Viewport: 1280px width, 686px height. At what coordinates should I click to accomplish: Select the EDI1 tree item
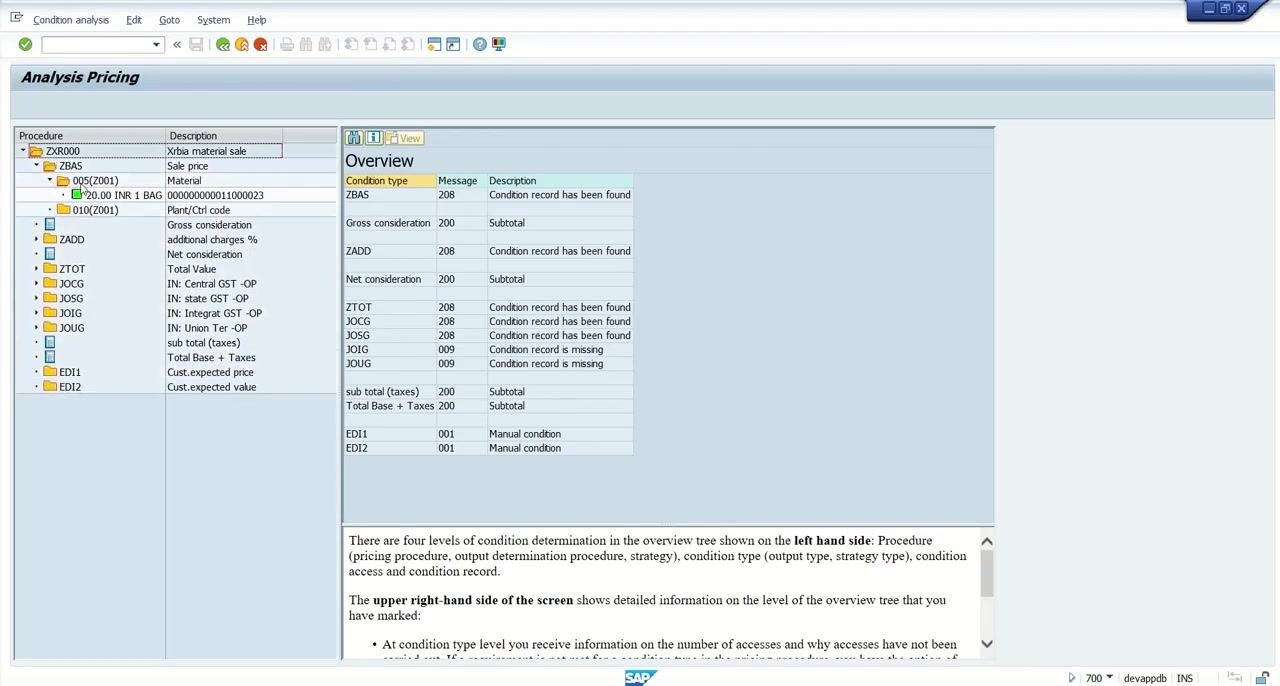(x=70, y=372)
